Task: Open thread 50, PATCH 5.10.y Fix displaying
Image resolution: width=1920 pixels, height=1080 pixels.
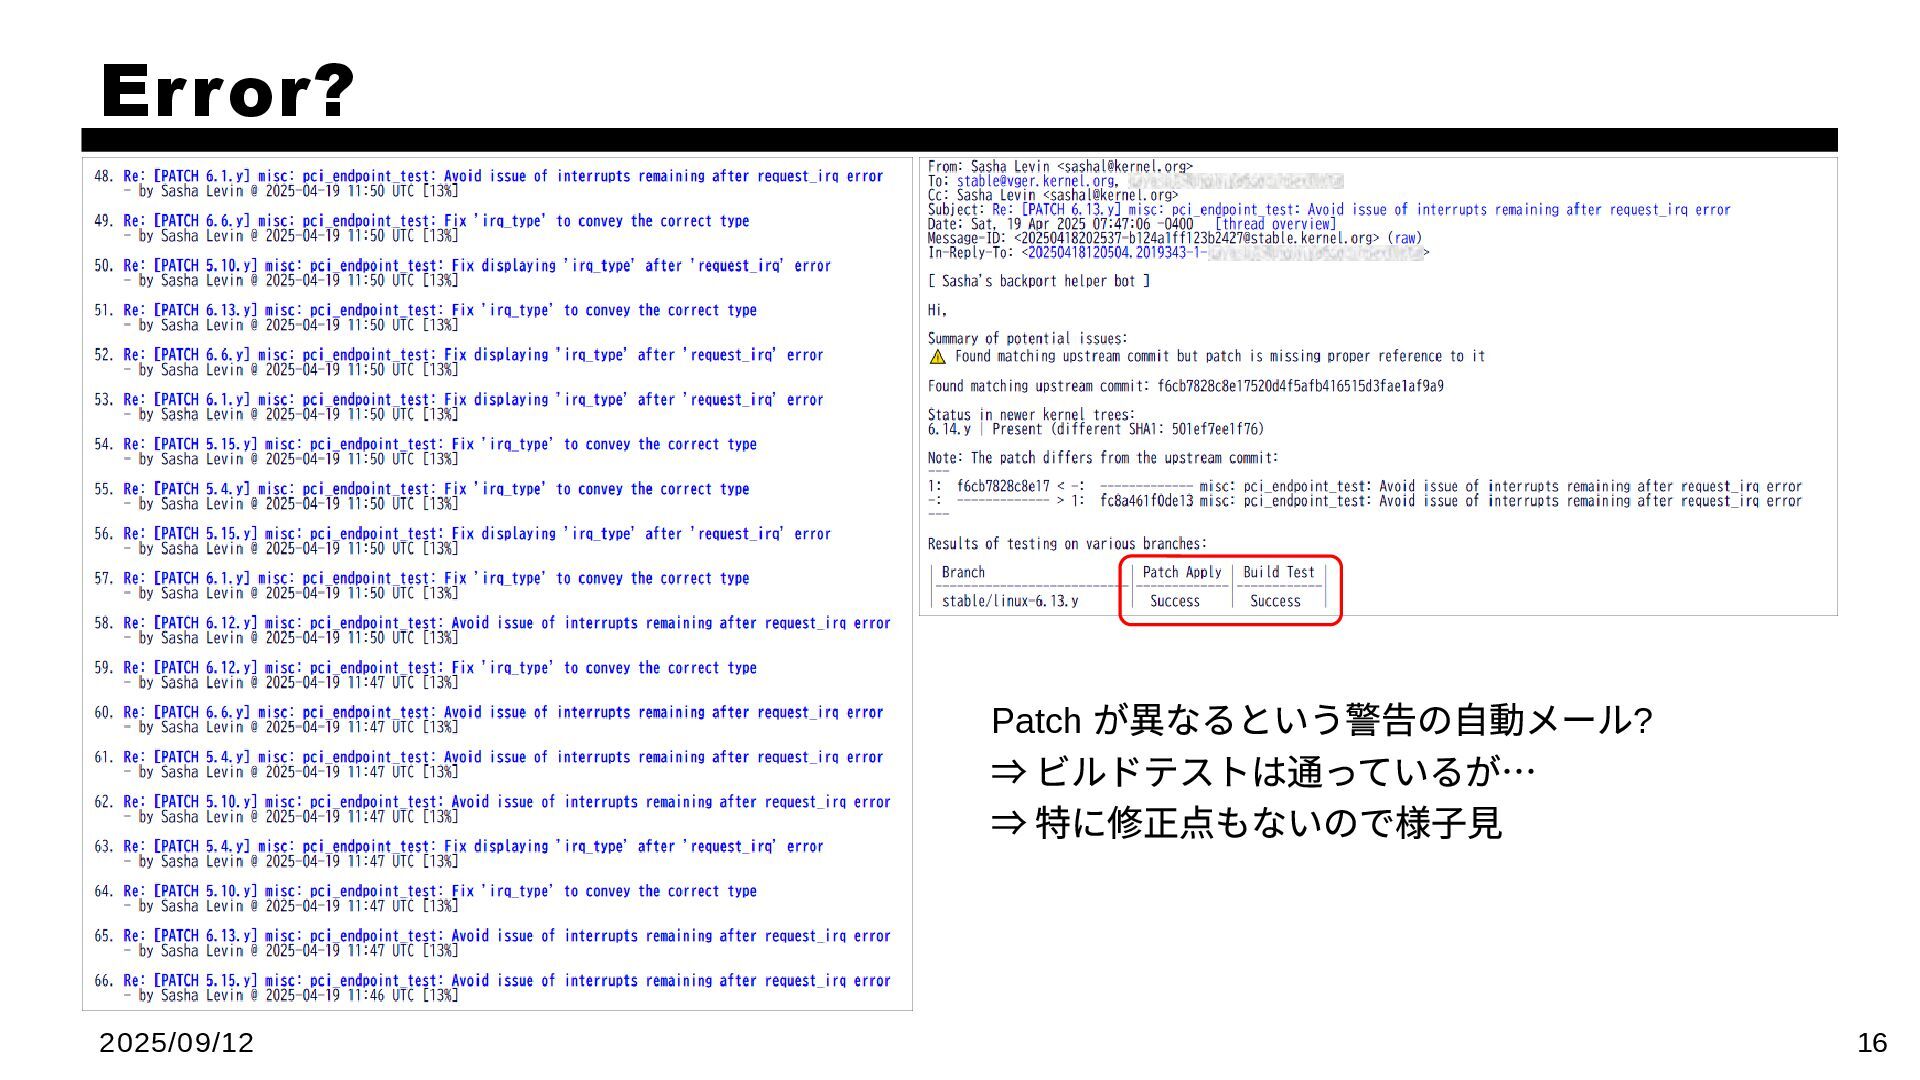Action: click(x=477, y=266)
